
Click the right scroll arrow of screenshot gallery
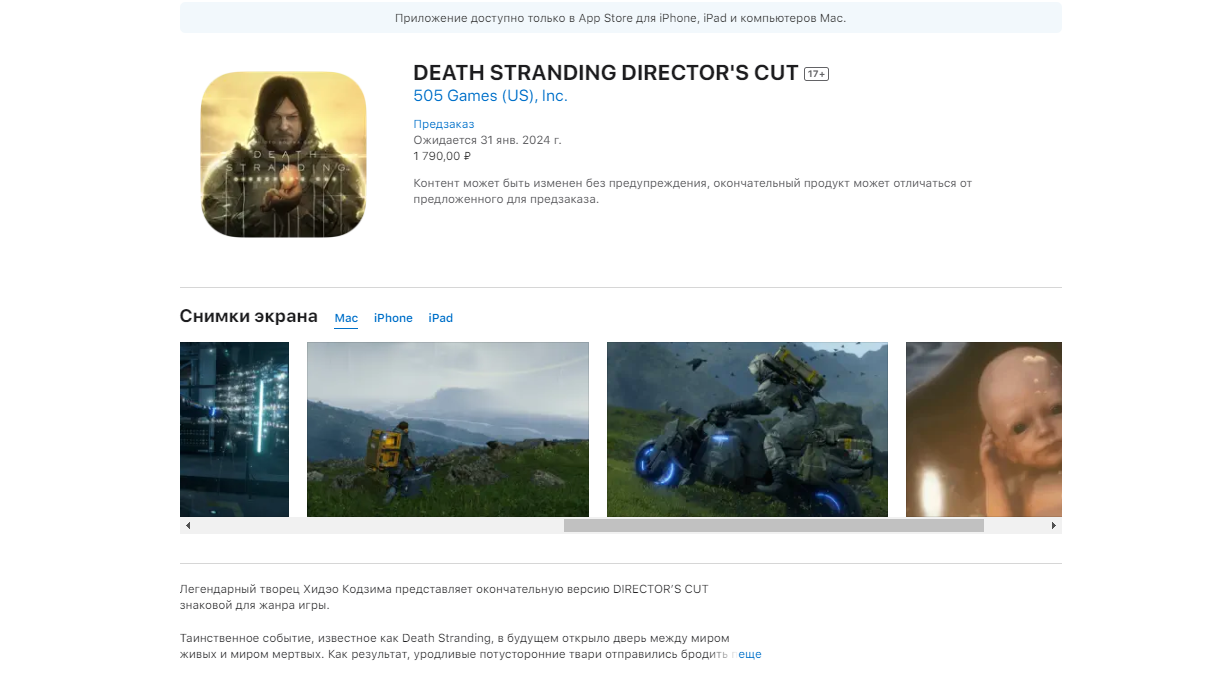1053,525
